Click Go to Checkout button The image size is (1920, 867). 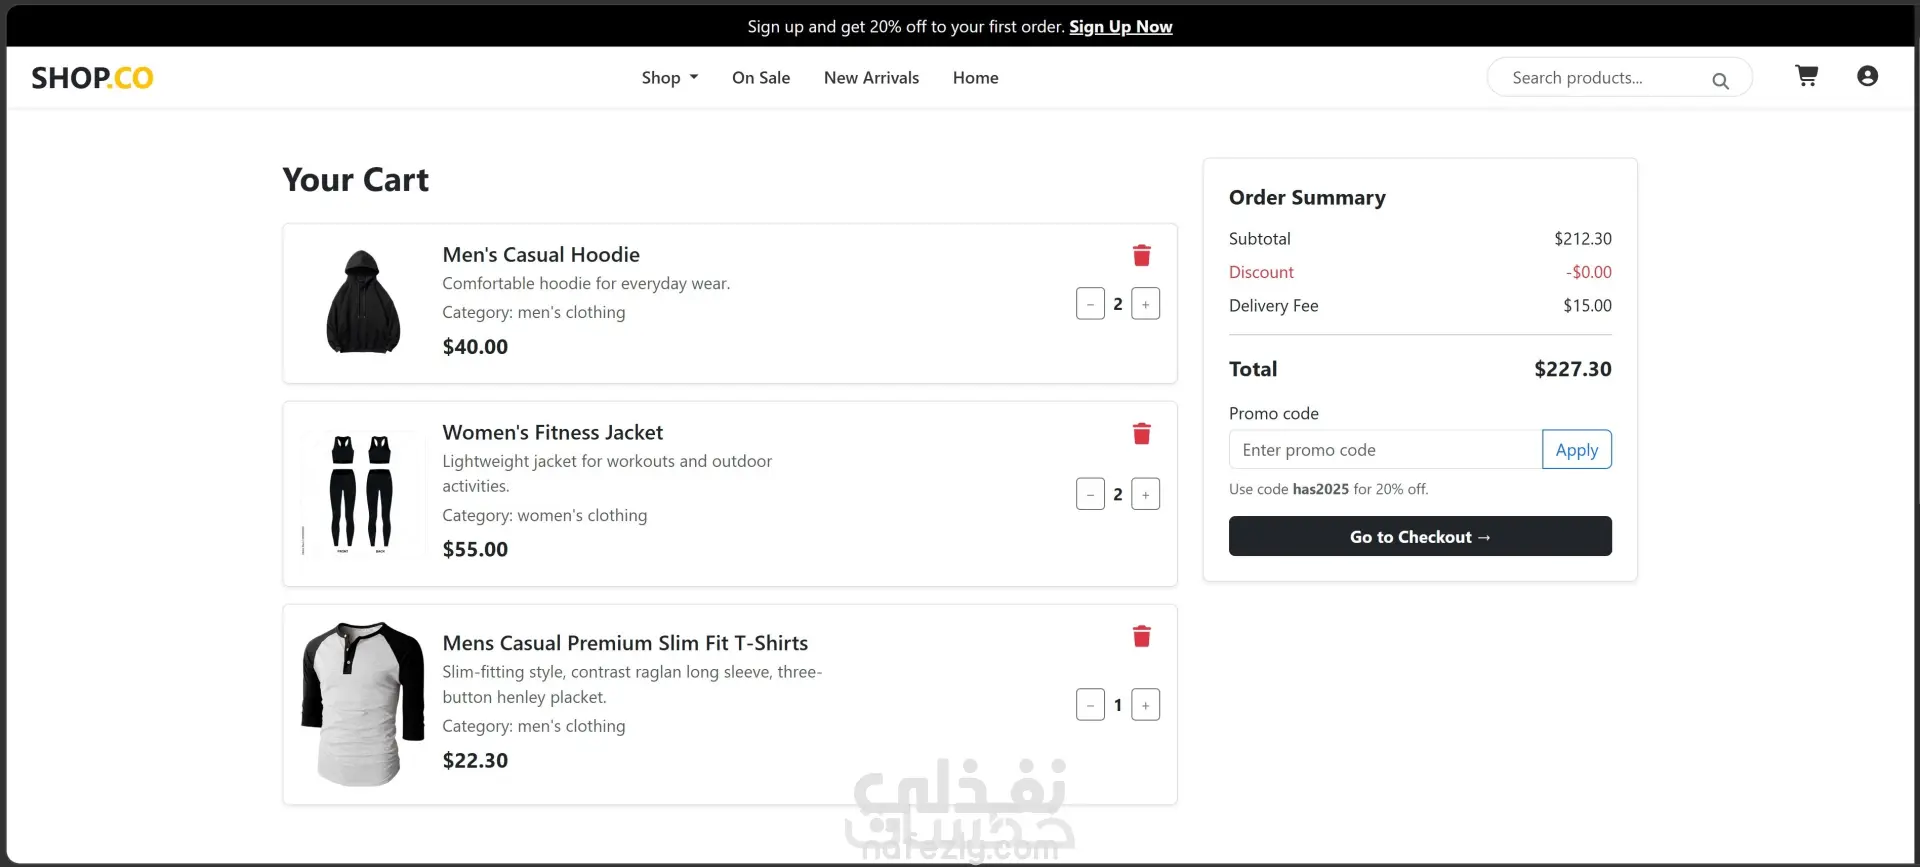tap(1420, 537)
